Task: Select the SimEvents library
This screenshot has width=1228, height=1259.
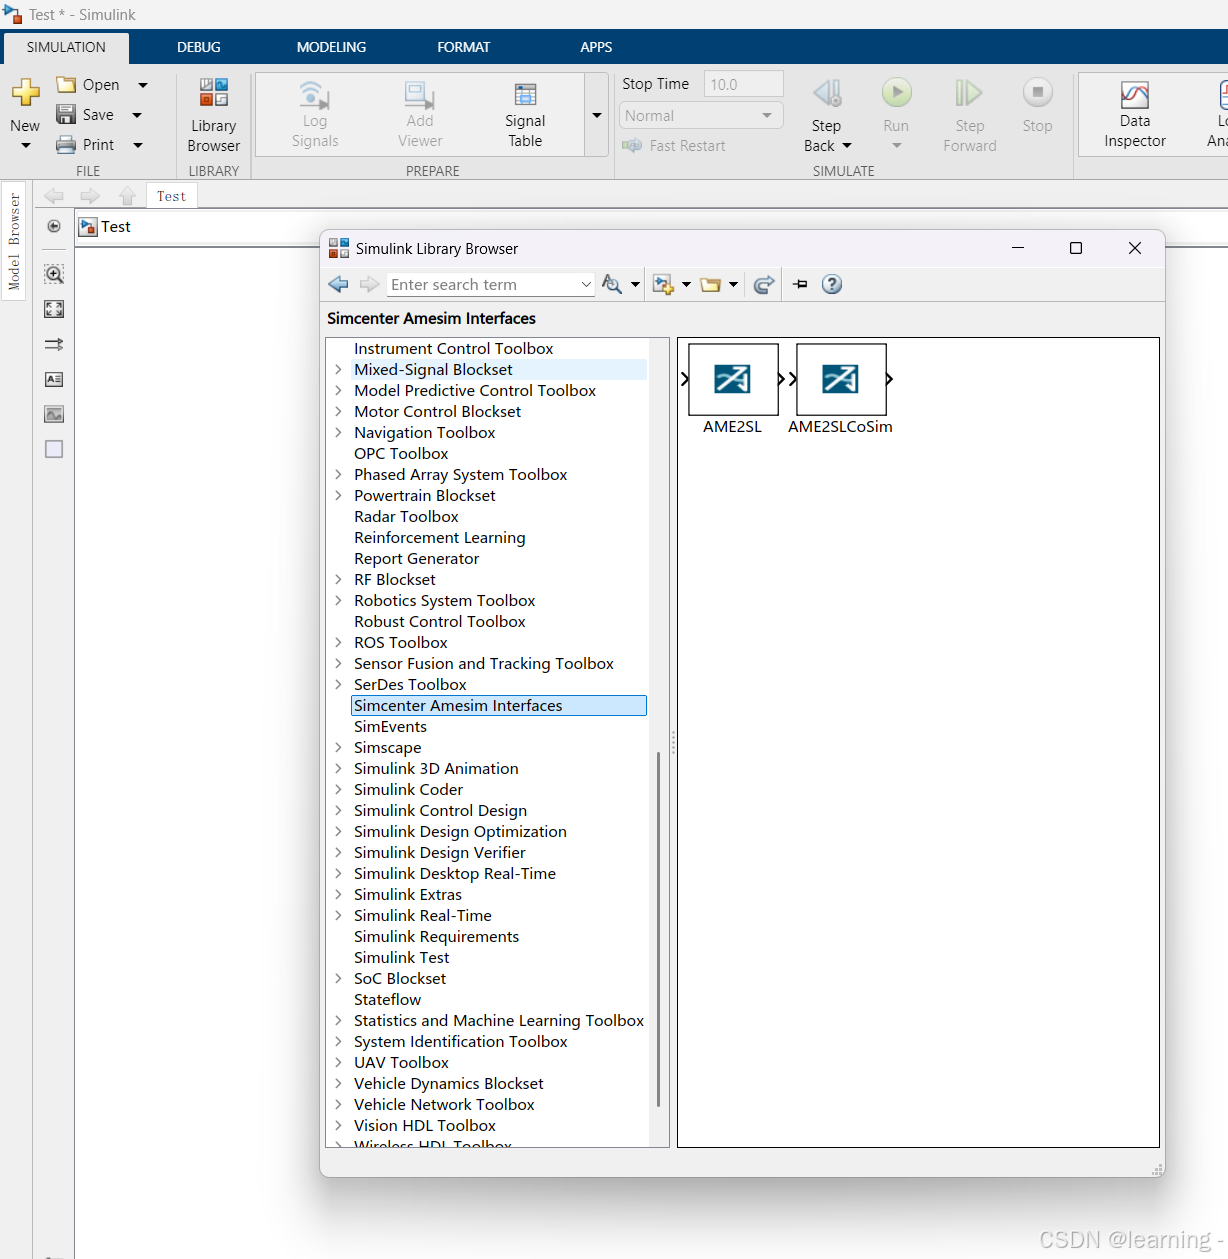Action: tap(390, 726)
